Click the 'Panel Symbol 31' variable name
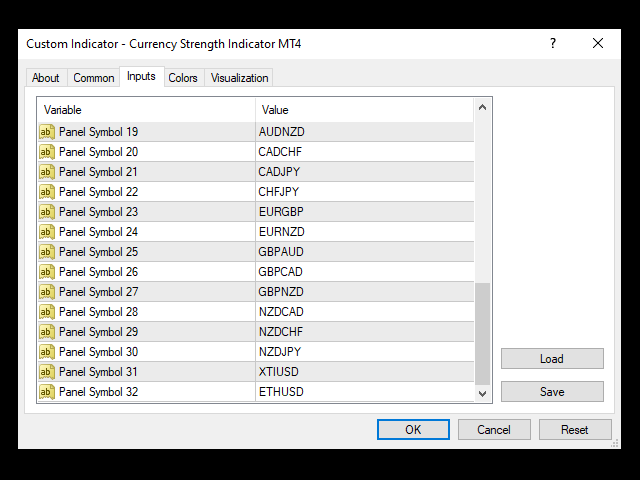The image size is (640, 480). 98,372
